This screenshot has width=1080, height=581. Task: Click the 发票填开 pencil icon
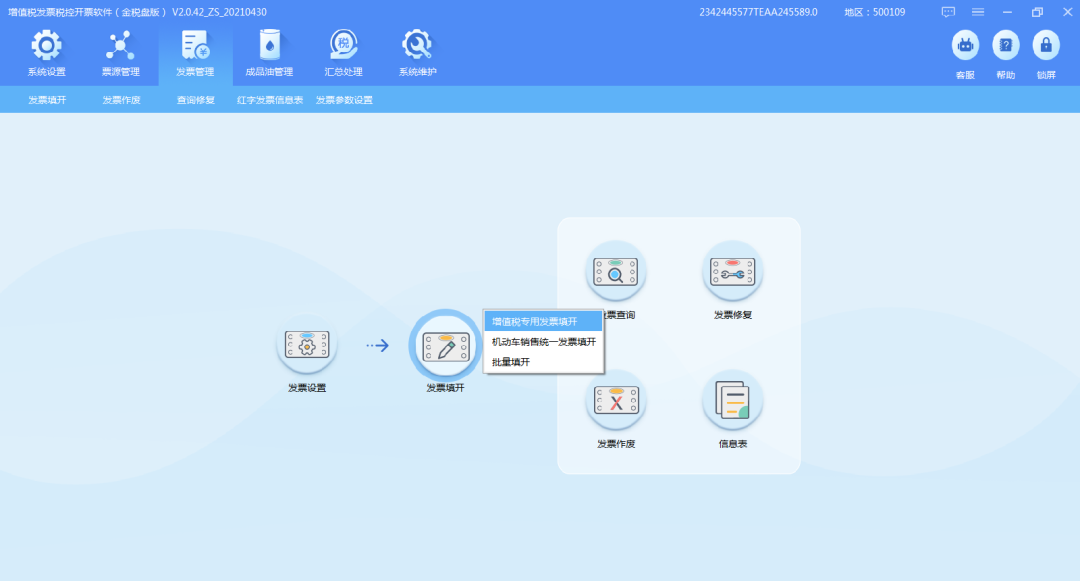tap(444, 344)
